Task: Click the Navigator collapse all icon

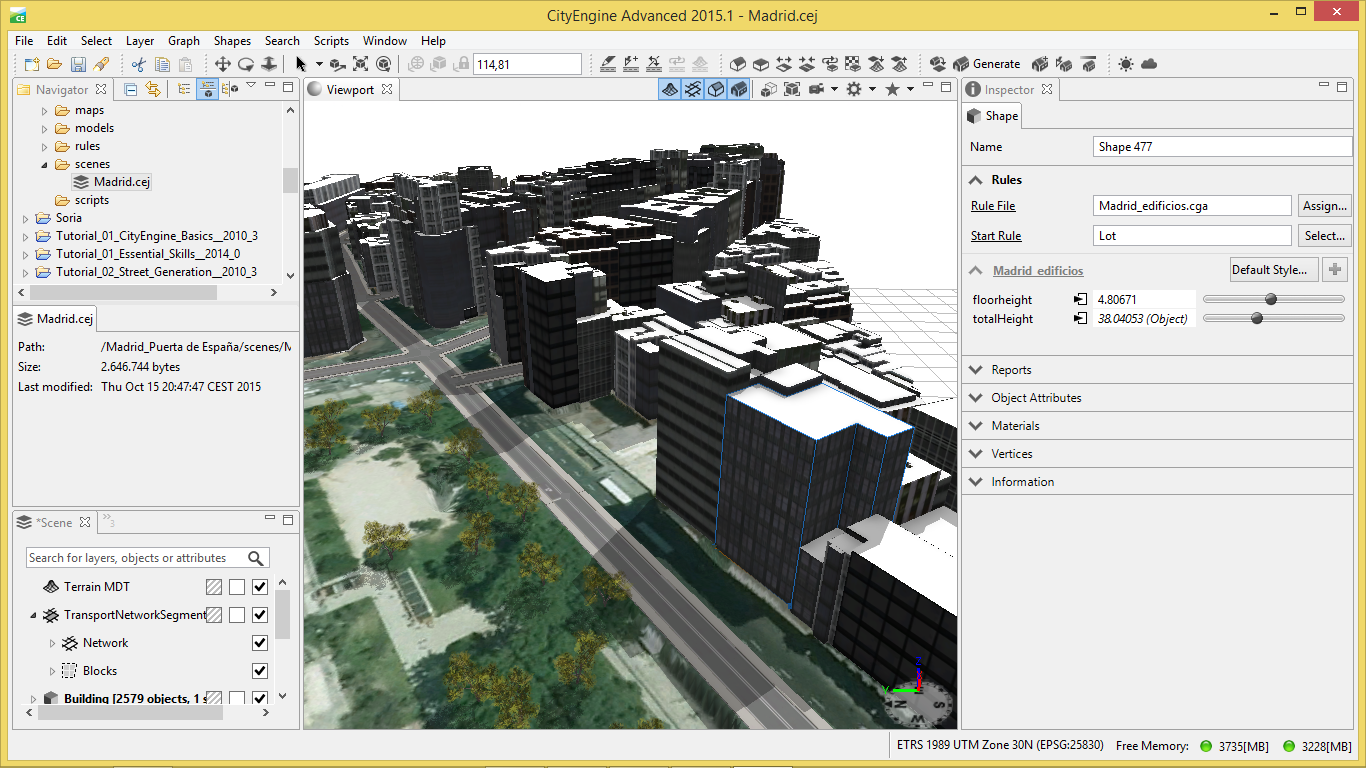Action: point(131,89)
